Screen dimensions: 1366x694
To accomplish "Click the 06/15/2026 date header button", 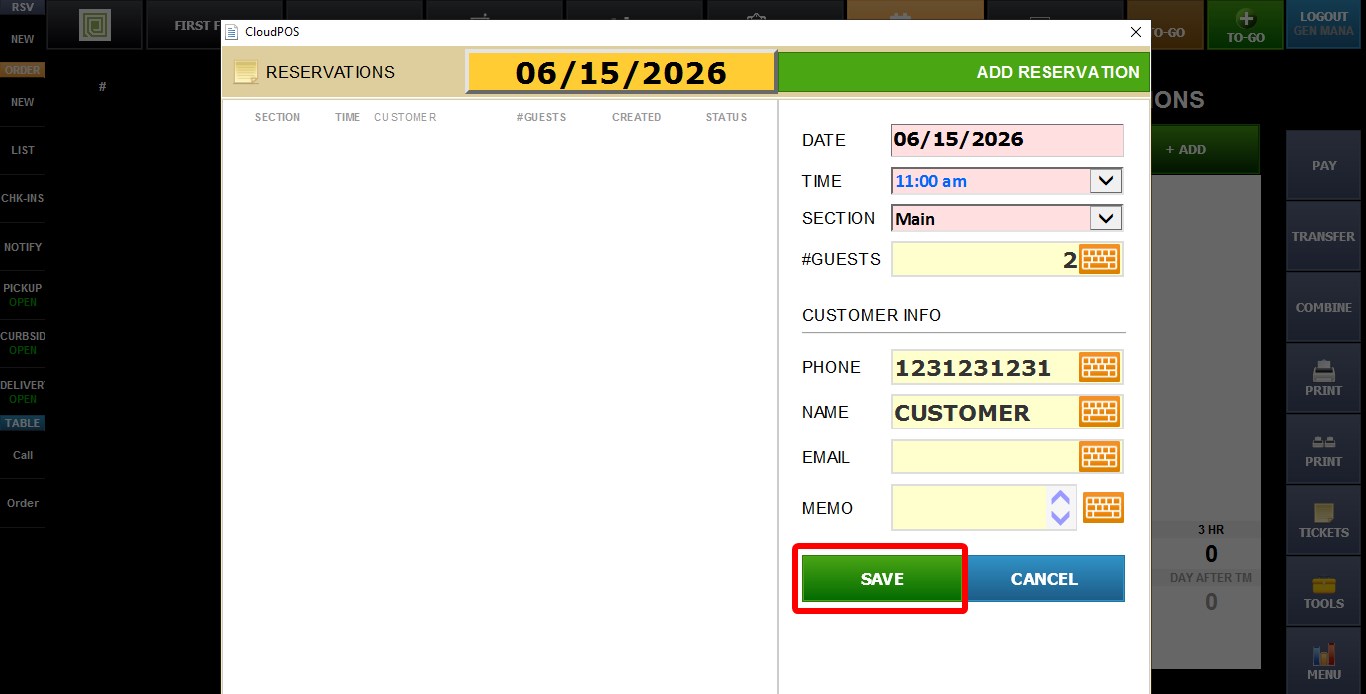I will [621, 72].
